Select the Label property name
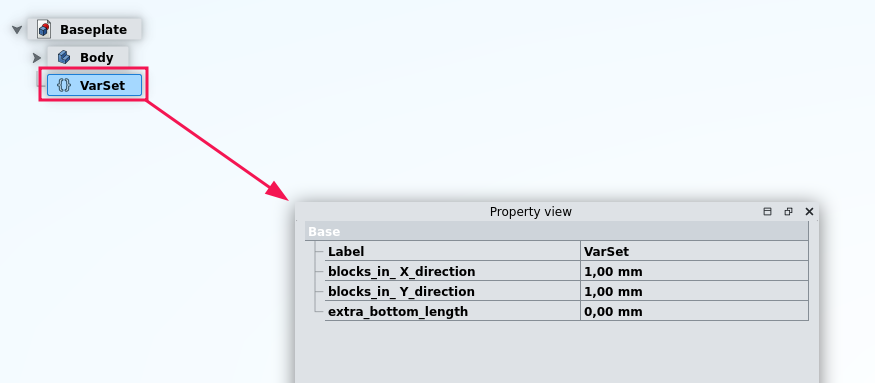The height and width of the screenshot is (383, 875). (346, 251)
